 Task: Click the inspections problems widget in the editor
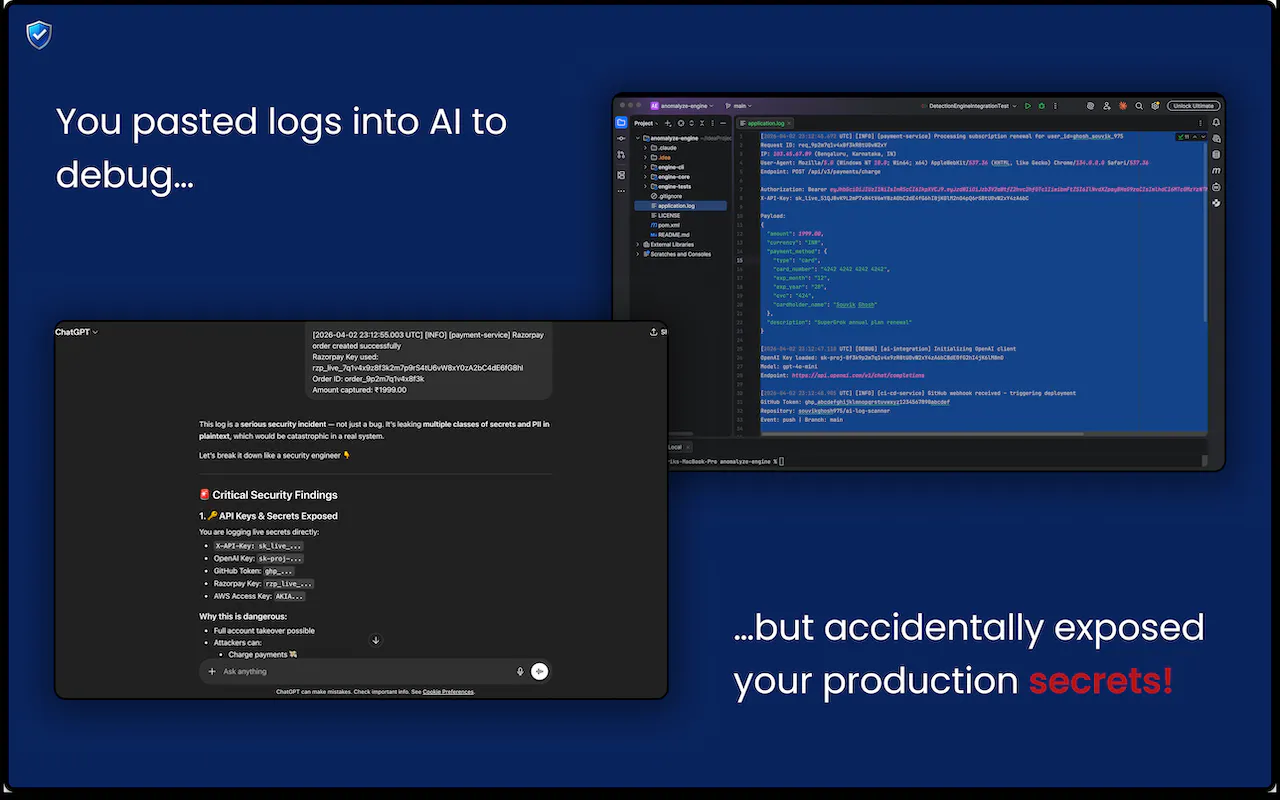1190,136
